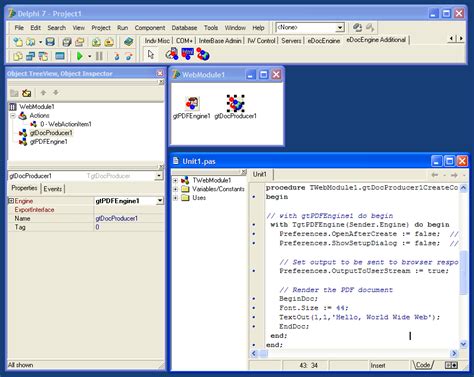Select the arrow pointer in component palette

[151, 54]
